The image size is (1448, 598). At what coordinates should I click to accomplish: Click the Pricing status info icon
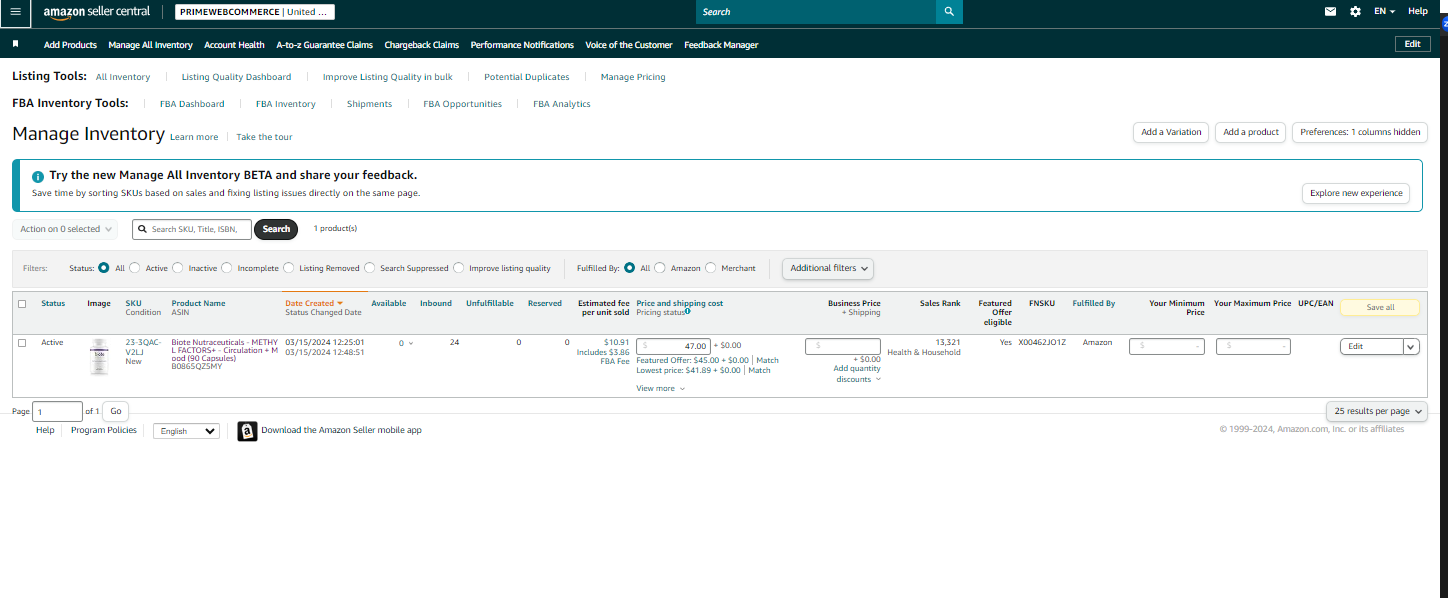tap(688, 312)
